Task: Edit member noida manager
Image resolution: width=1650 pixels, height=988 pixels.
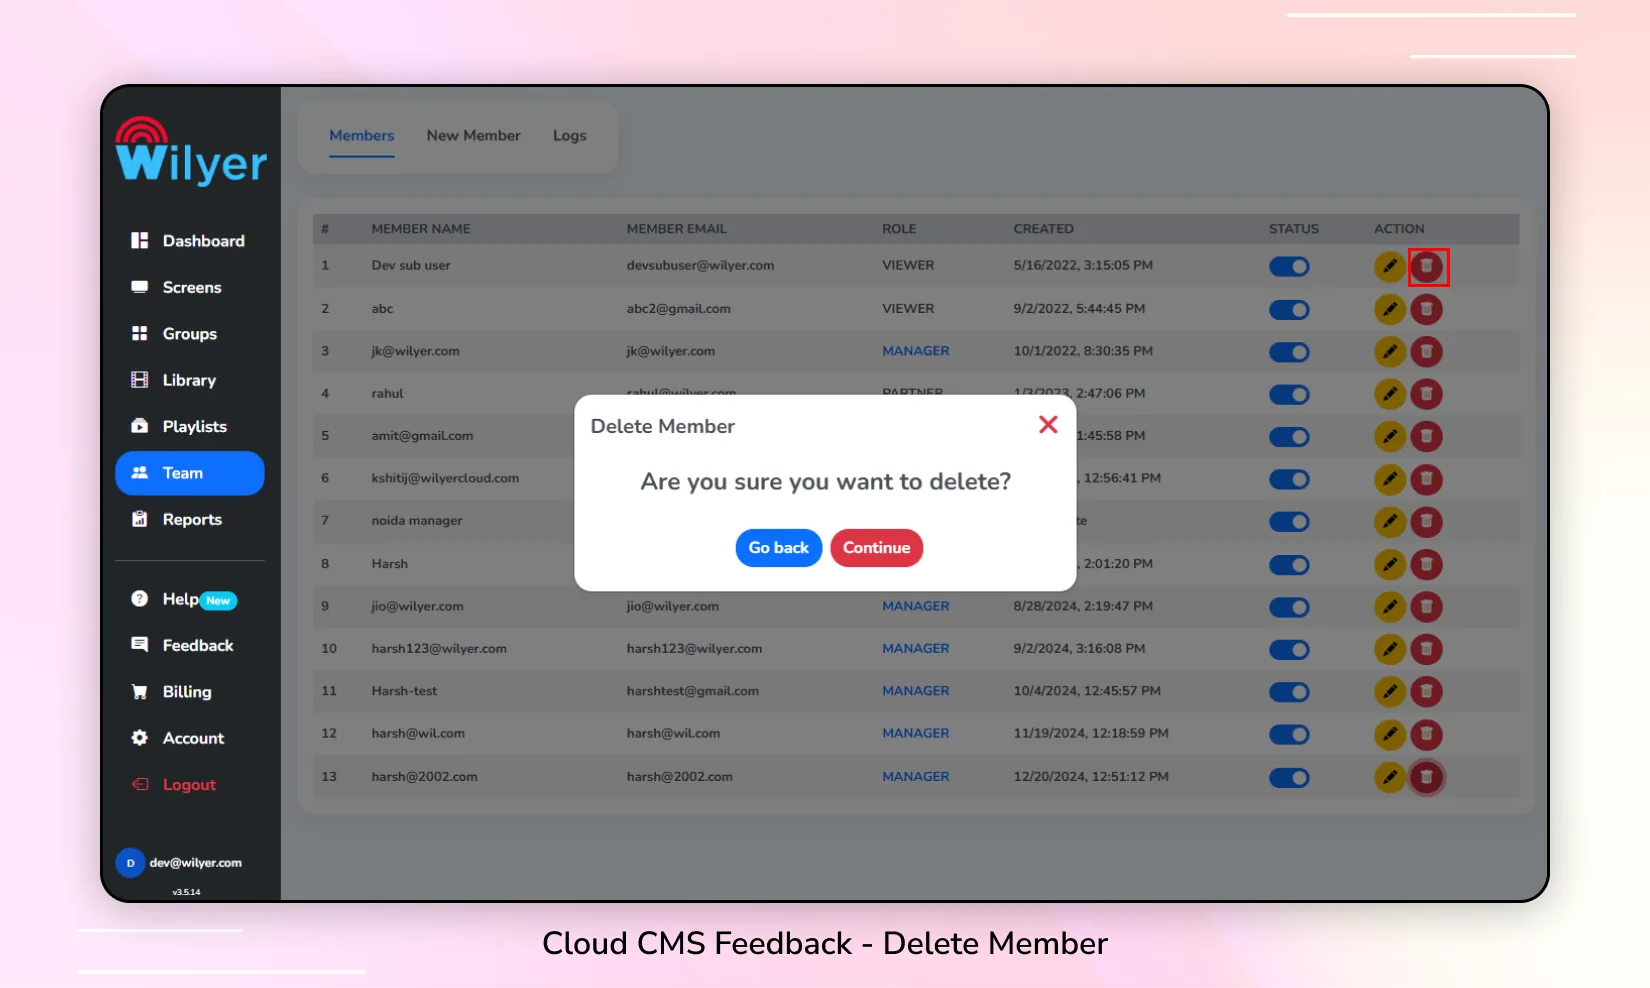Action: point(1390,522)
